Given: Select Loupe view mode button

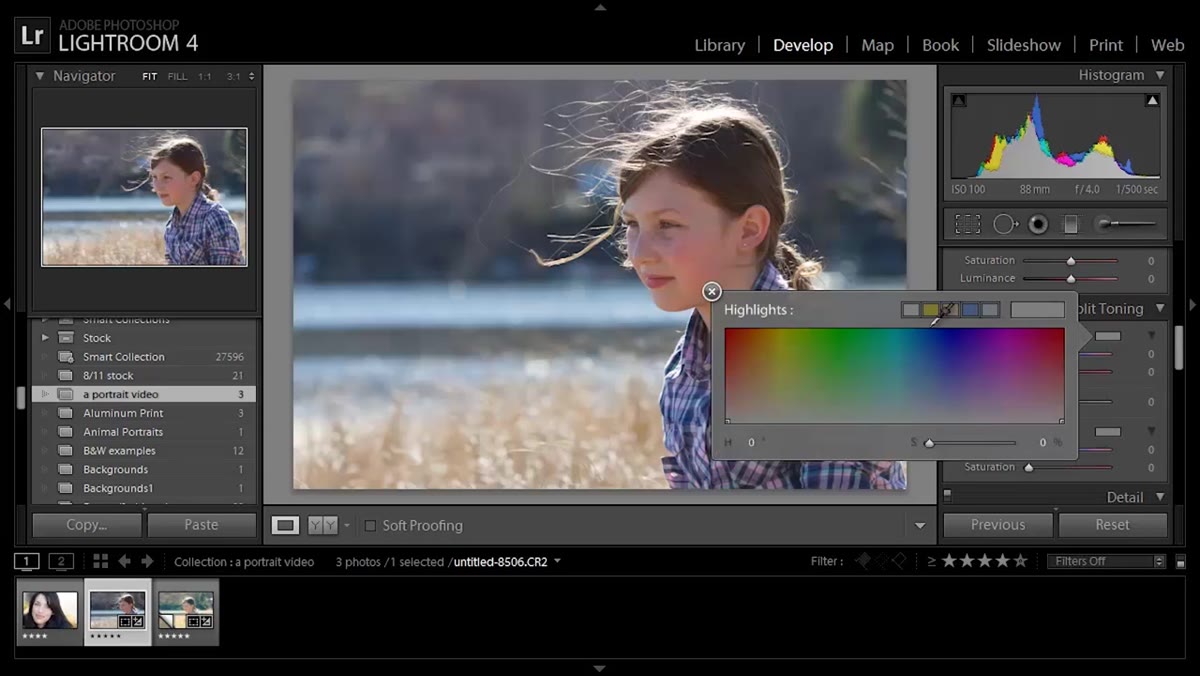Looking at the screenshot, I should pyautogui.click(x=285, y=525).
